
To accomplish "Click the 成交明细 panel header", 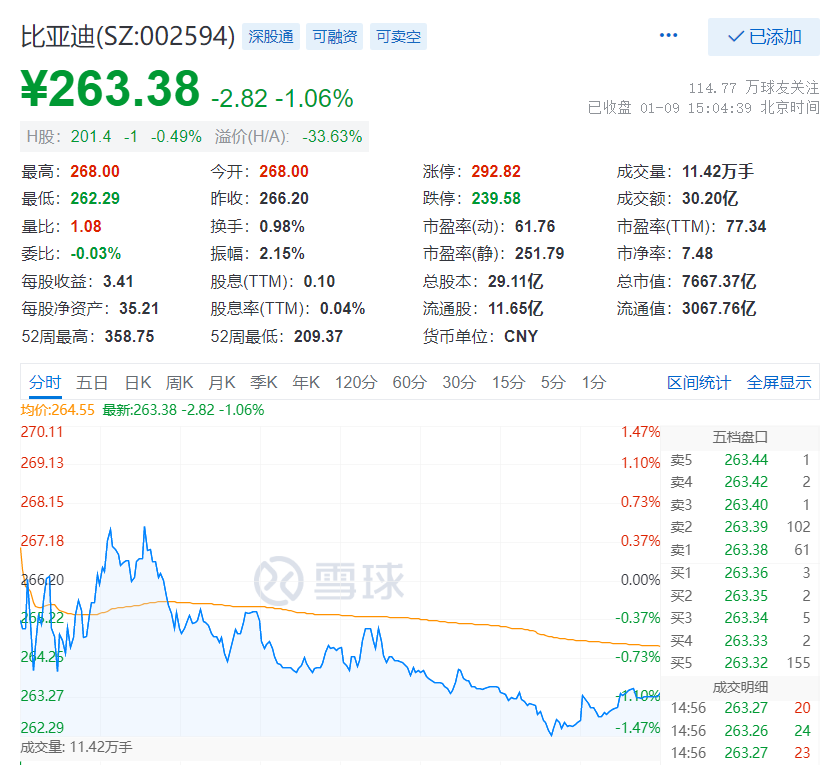I will [x=740, y=687].
